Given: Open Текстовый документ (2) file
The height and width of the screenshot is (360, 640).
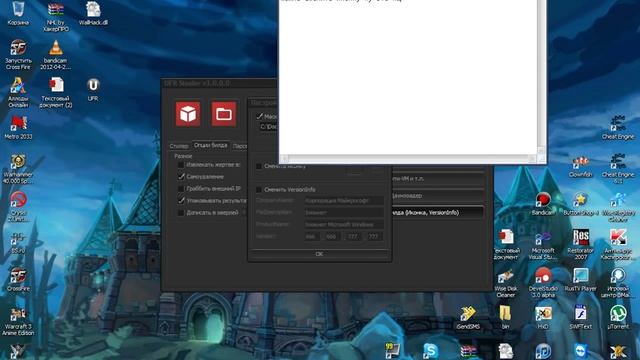Looking at the screenshot, I should click(56, 92).
